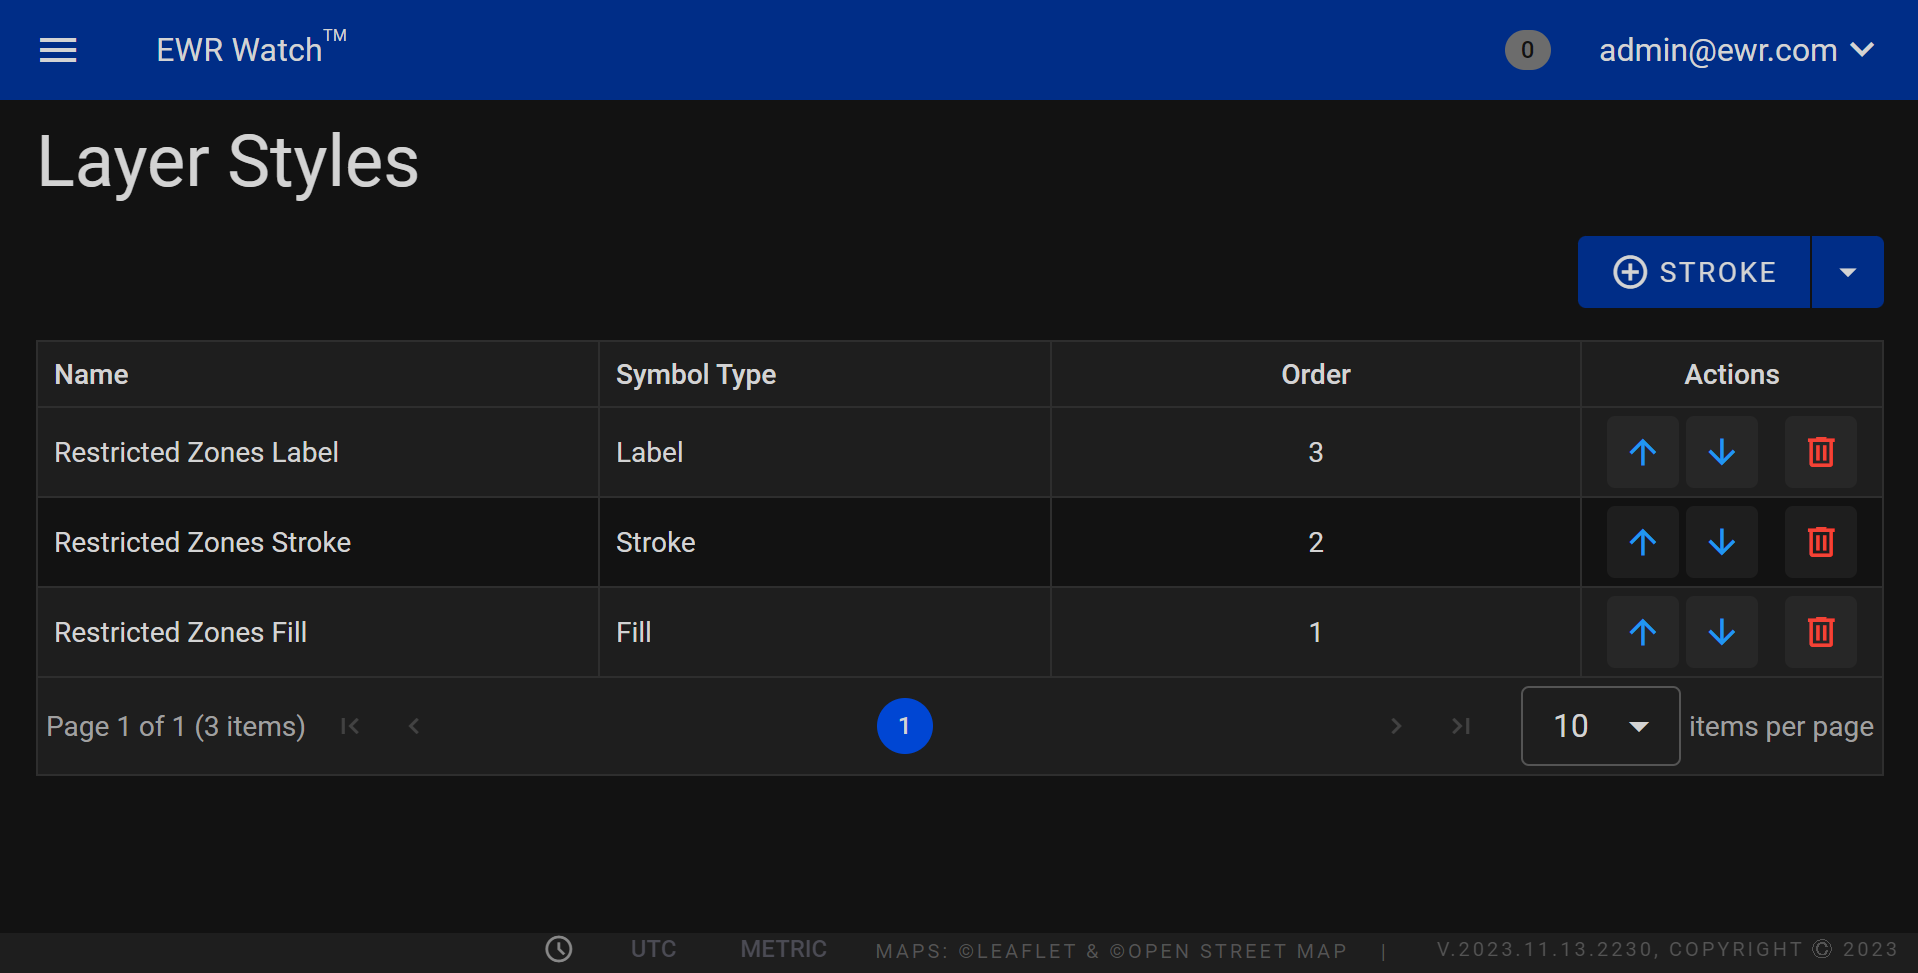
Task: Delete the Restricted Zones Fill style
Action: (1820, 632)
